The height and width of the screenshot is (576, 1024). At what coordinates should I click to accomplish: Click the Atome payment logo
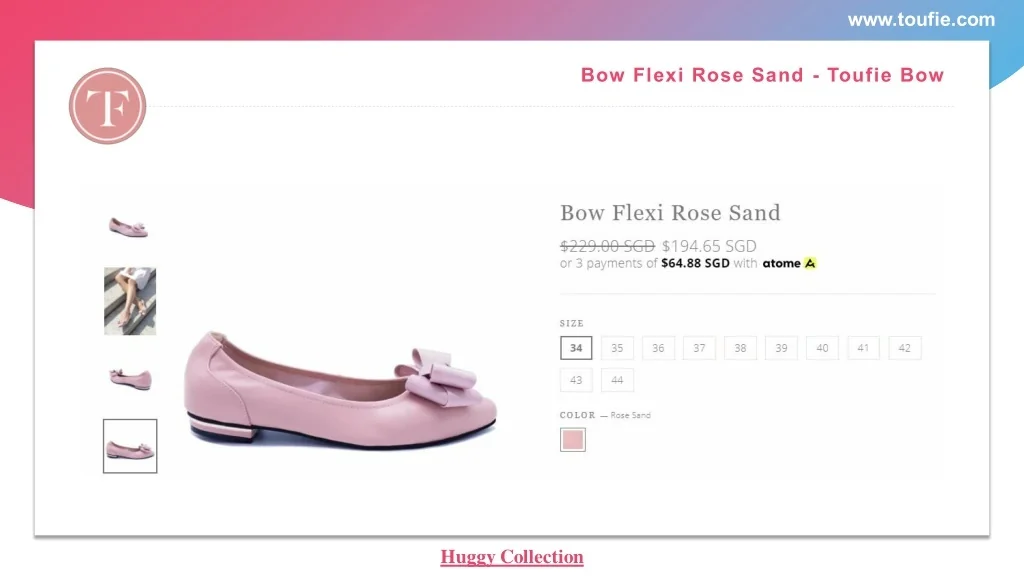[x=790, y=264]
